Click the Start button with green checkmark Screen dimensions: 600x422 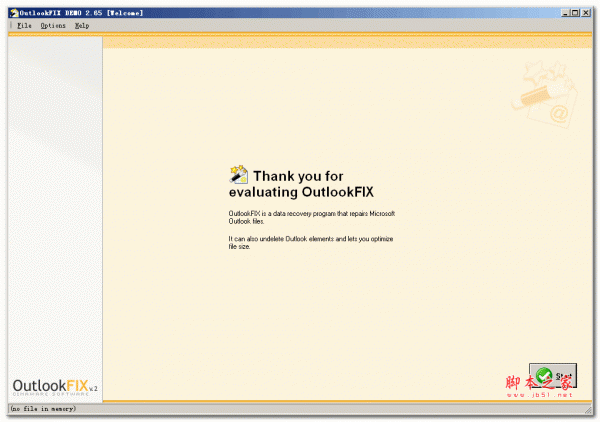click(x=553, y=375)
